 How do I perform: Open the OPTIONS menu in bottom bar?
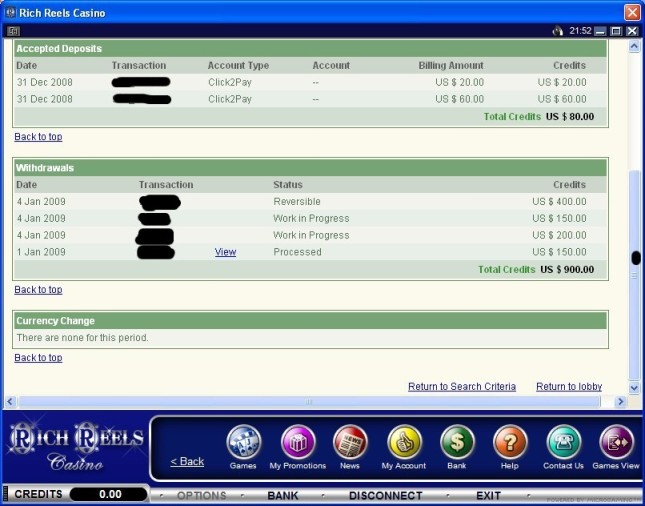(x=202, y=495)
